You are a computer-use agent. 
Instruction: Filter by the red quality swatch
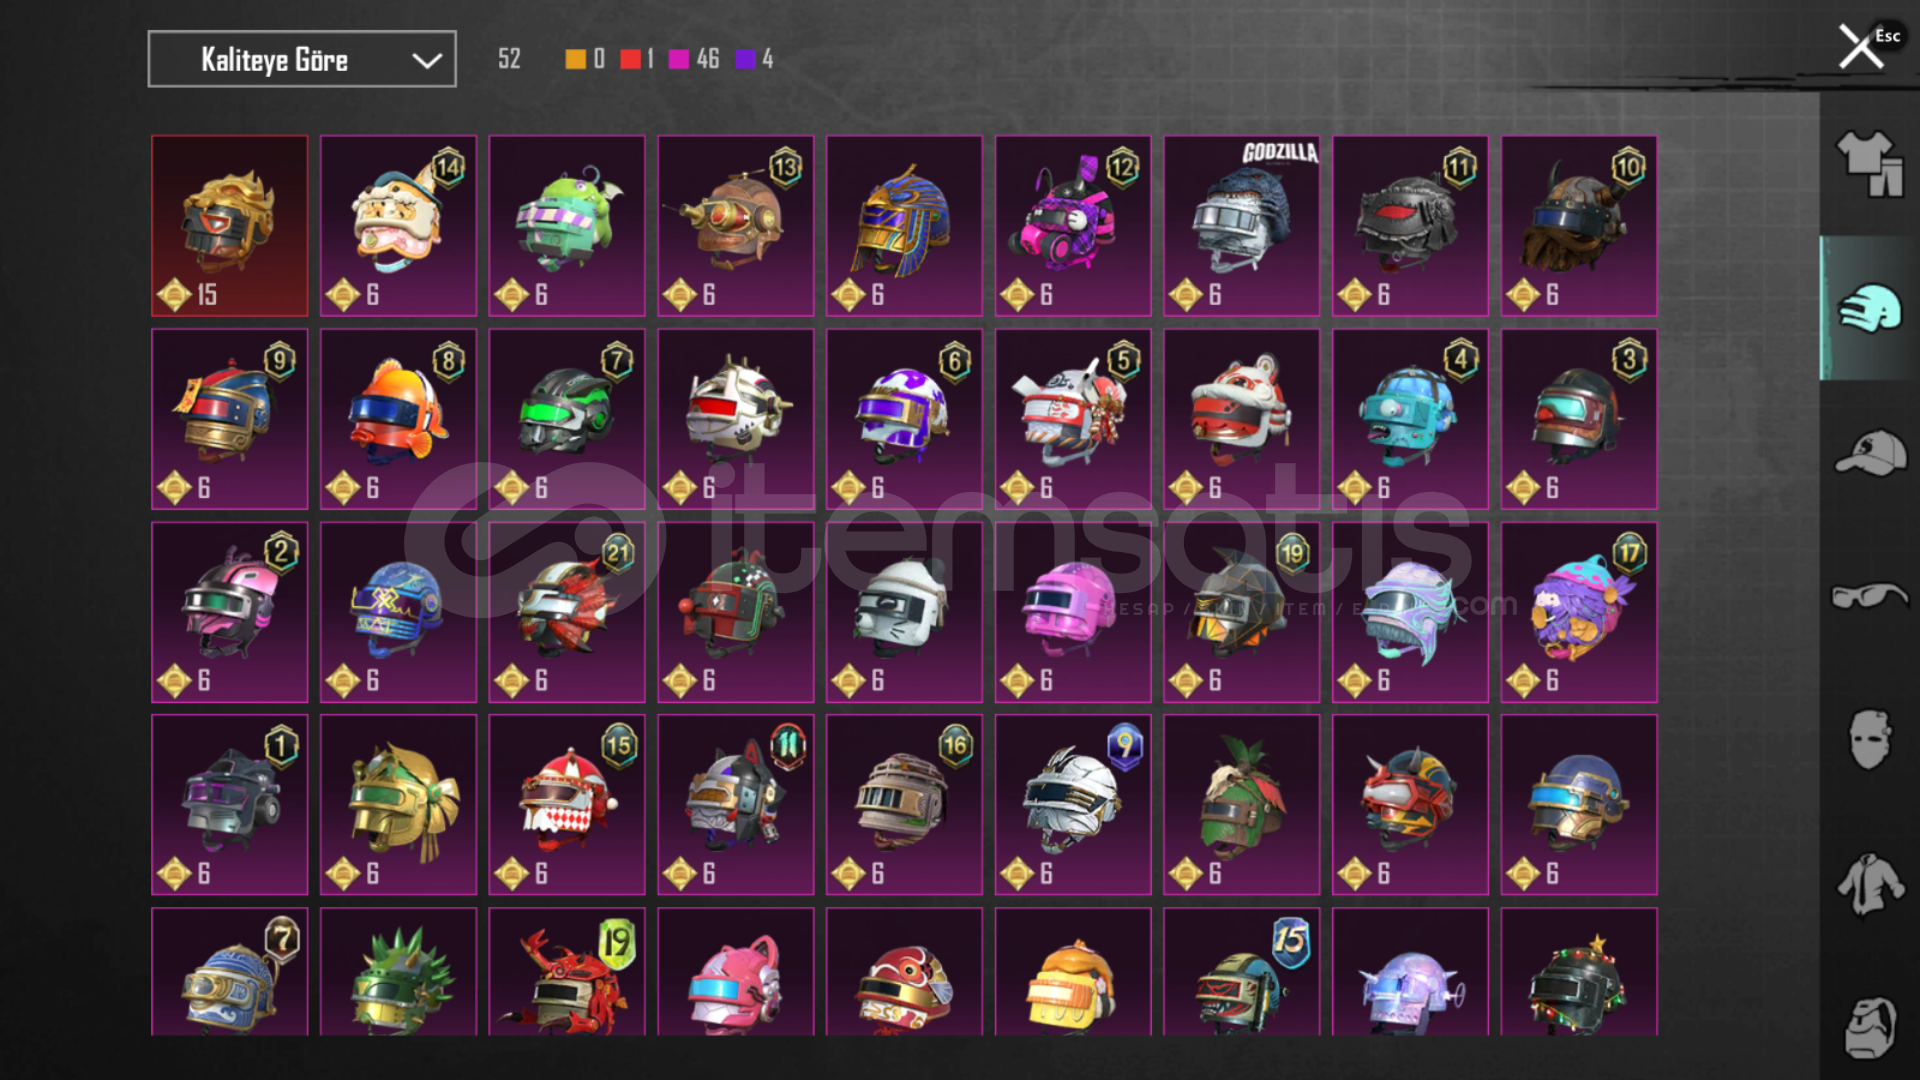[x=630, y=59]
